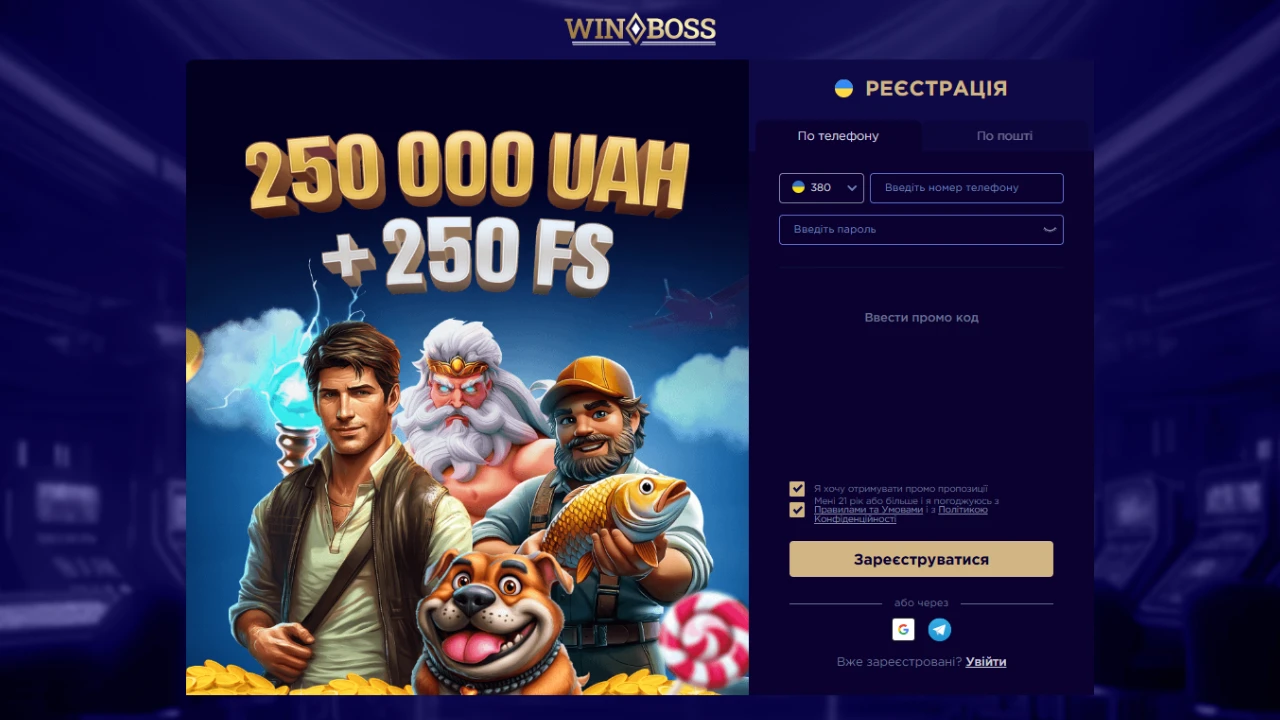Viewport: 1280px width, 720px height.
Task: Click the WinBoss logo at top
Action: (640, 29)
